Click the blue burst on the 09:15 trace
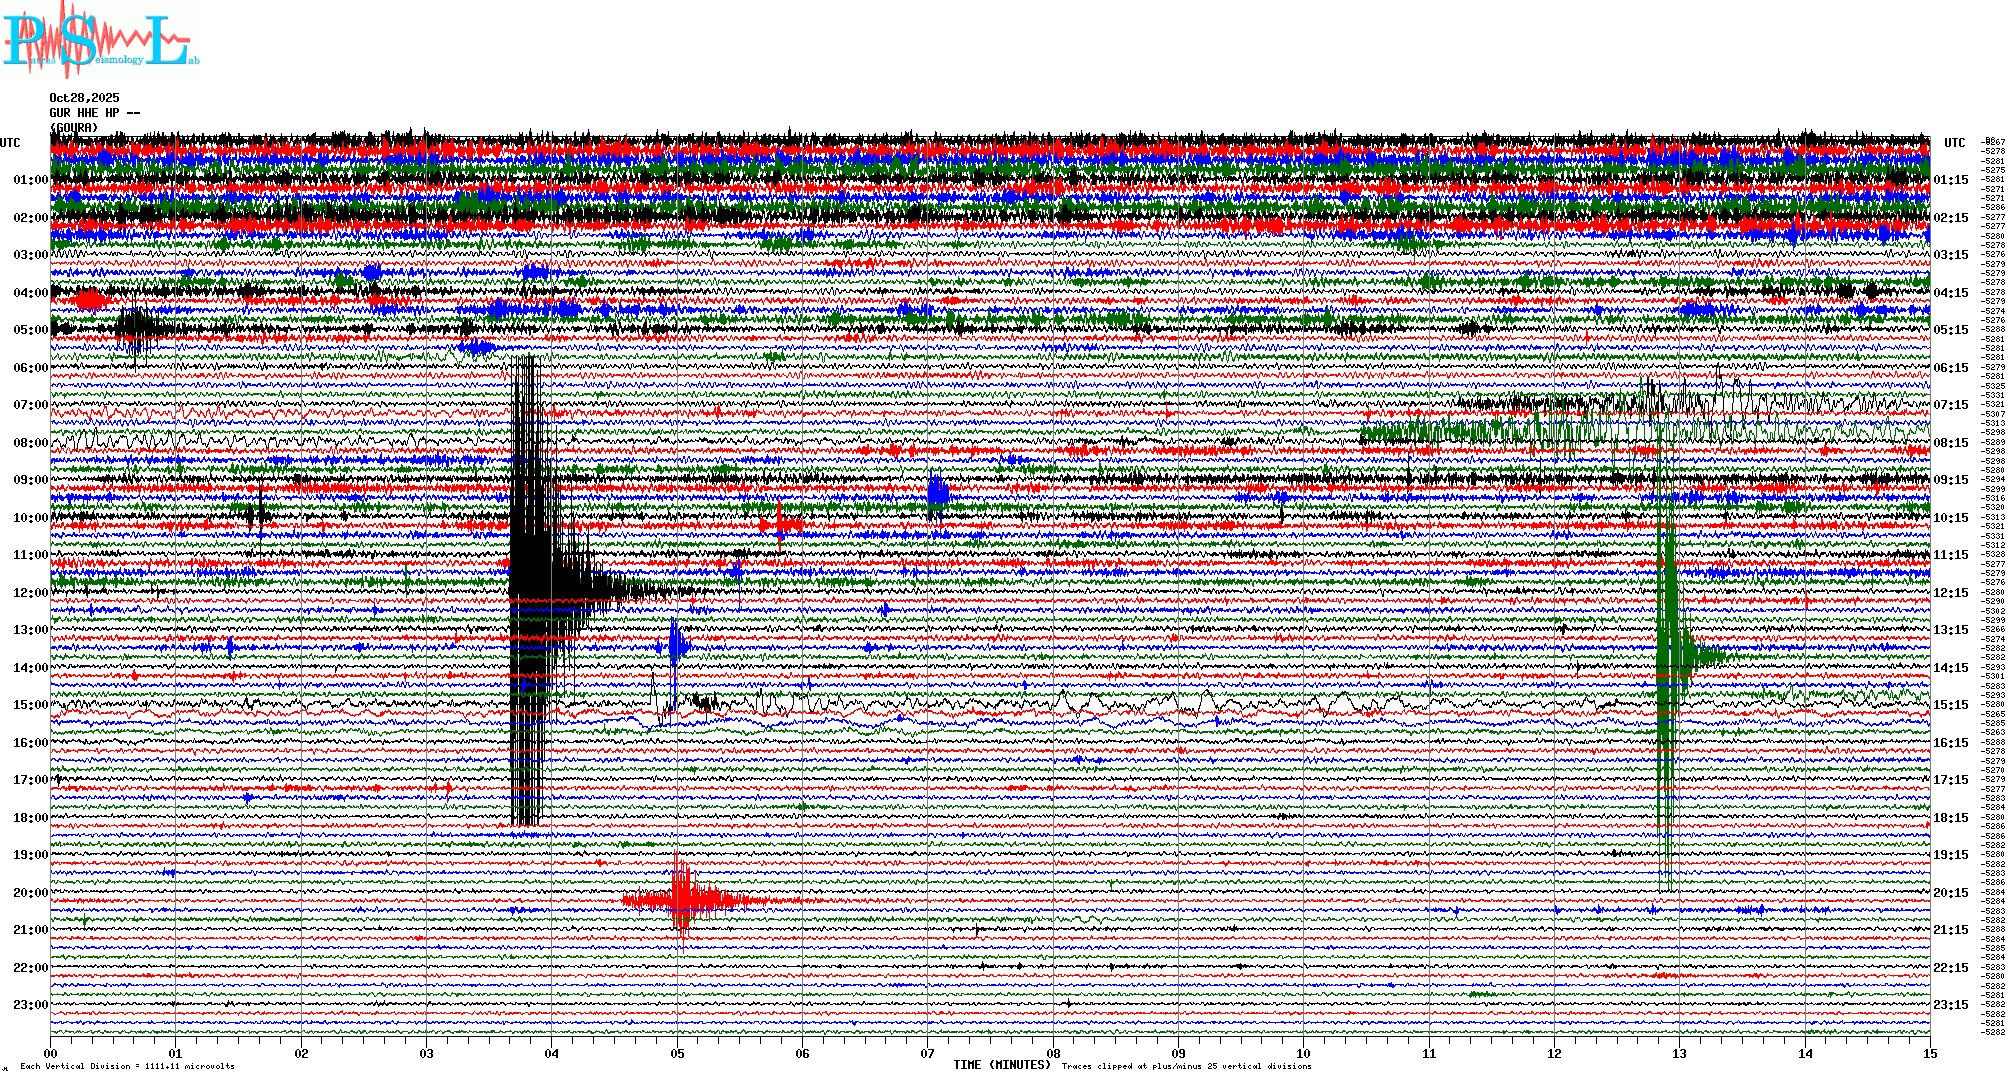The height and width of the screenshot is (1080, 2010). [x=937, y=491]
